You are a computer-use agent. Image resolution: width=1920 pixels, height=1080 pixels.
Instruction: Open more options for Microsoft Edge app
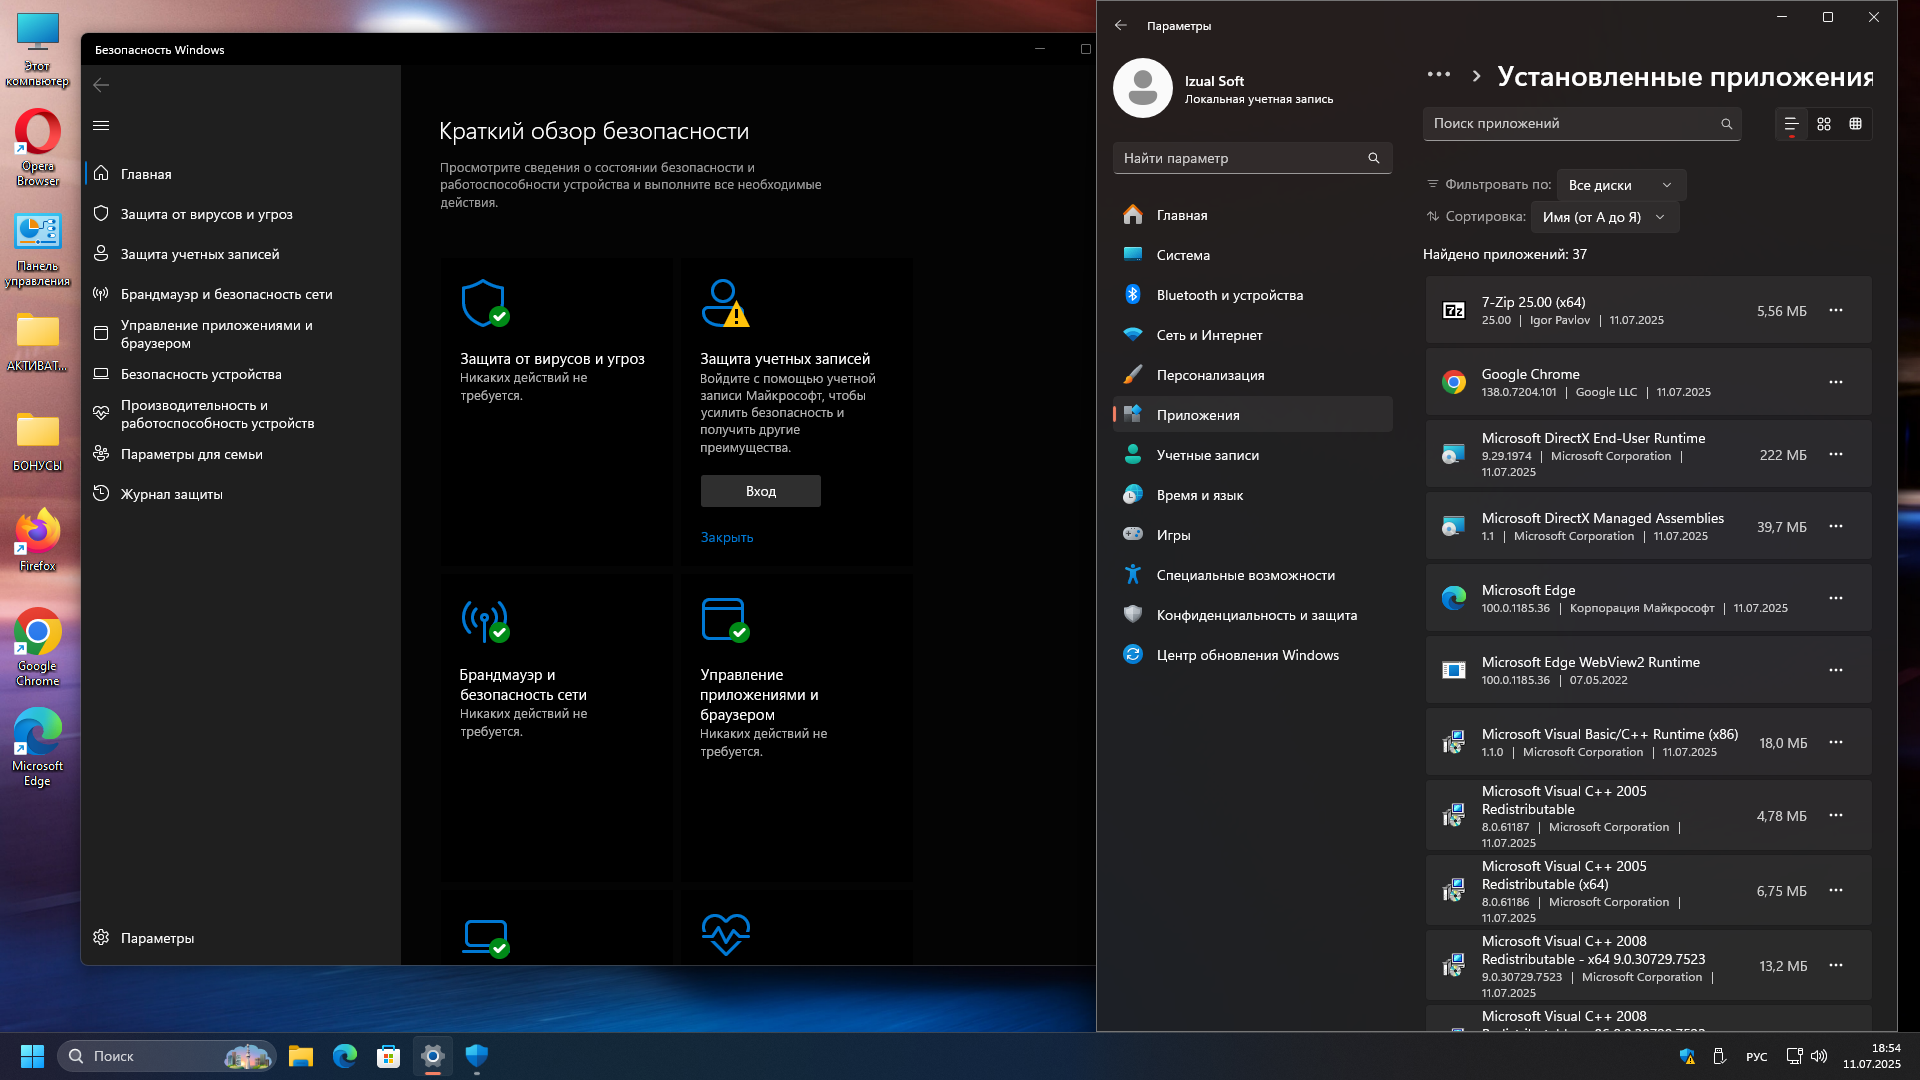click(1836, 598)
